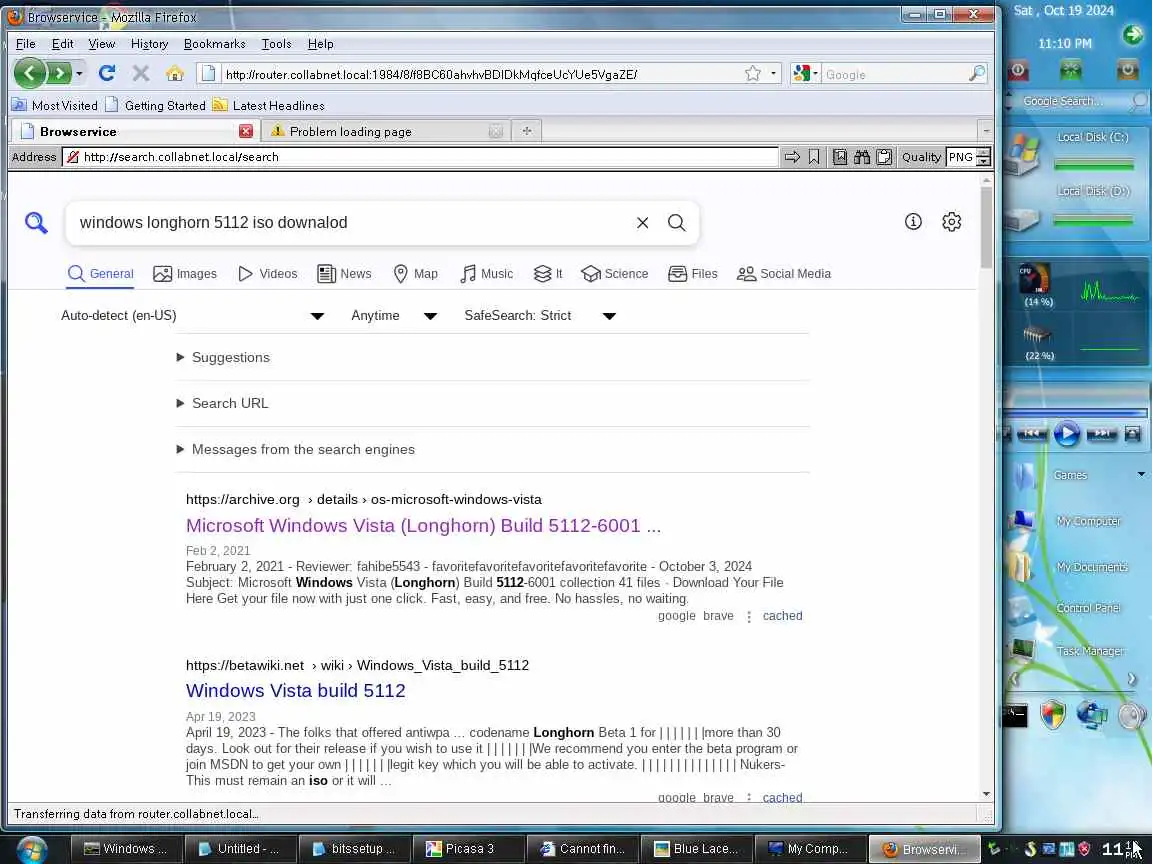
Task: Click the media player seek bar
Action: click(x=1076, y=413)
